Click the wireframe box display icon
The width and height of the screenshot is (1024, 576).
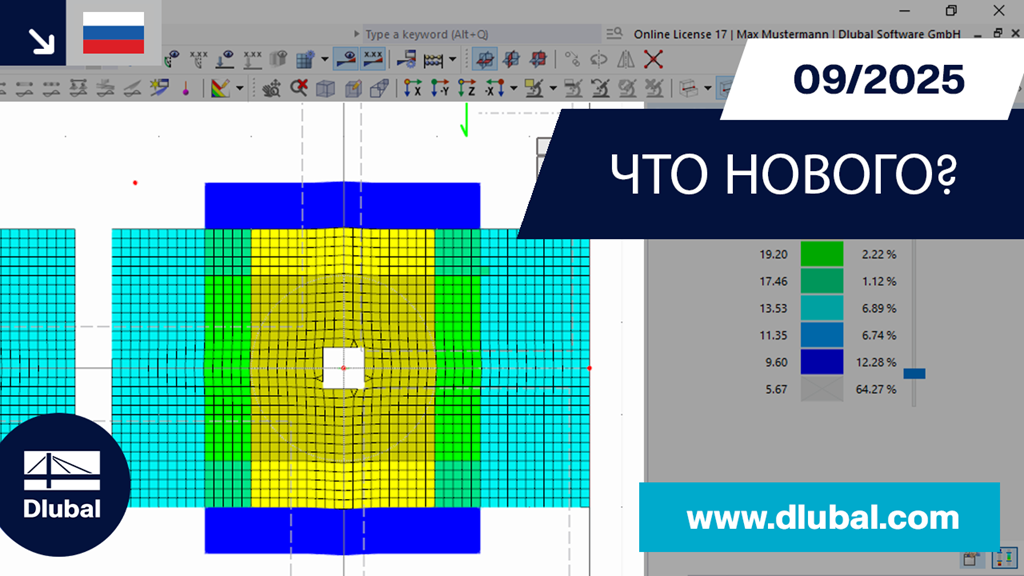click(379, 88)
